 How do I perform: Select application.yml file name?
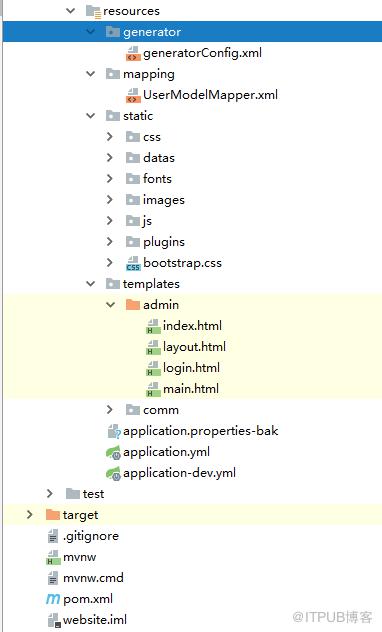(166, 452)
